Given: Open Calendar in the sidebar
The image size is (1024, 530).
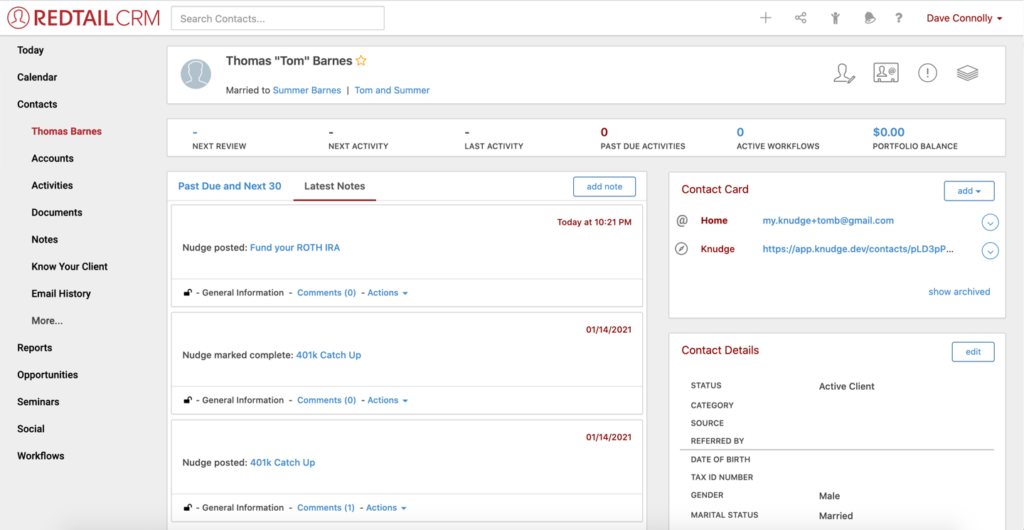Looking at the screenshot, I should 37,77.
